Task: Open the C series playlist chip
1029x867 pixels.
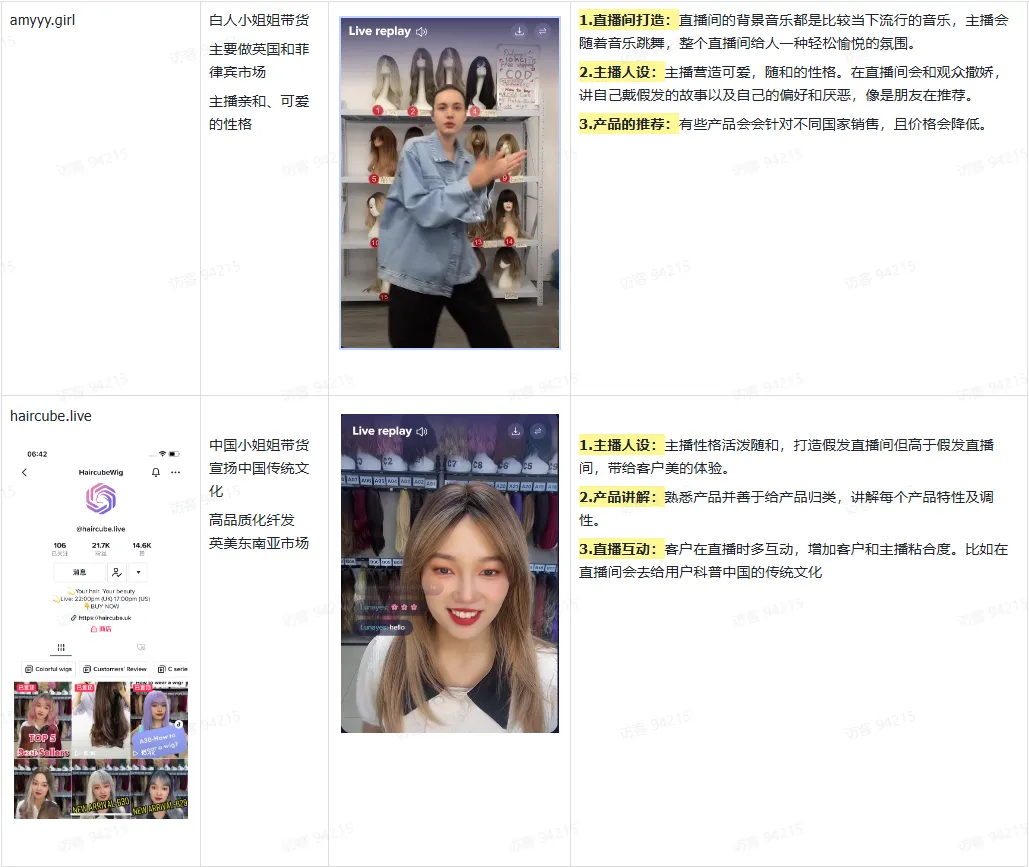Action: point(172,669)
